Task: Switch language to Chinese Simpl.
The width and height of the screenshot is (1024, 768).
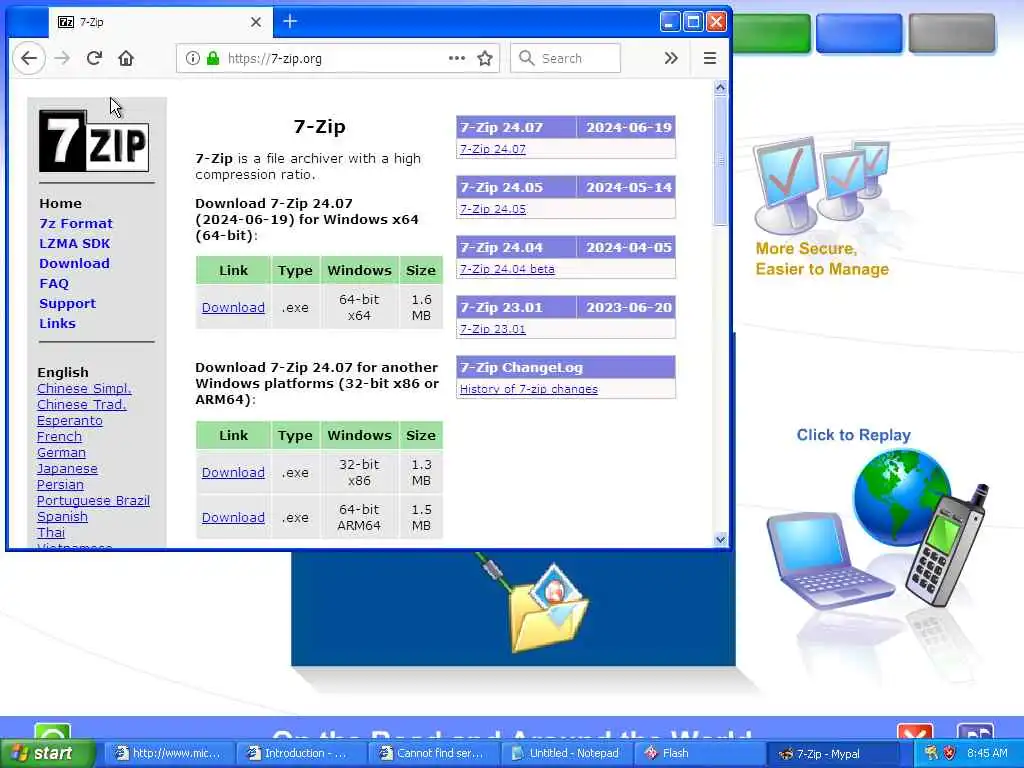Action: coord(84,389)
